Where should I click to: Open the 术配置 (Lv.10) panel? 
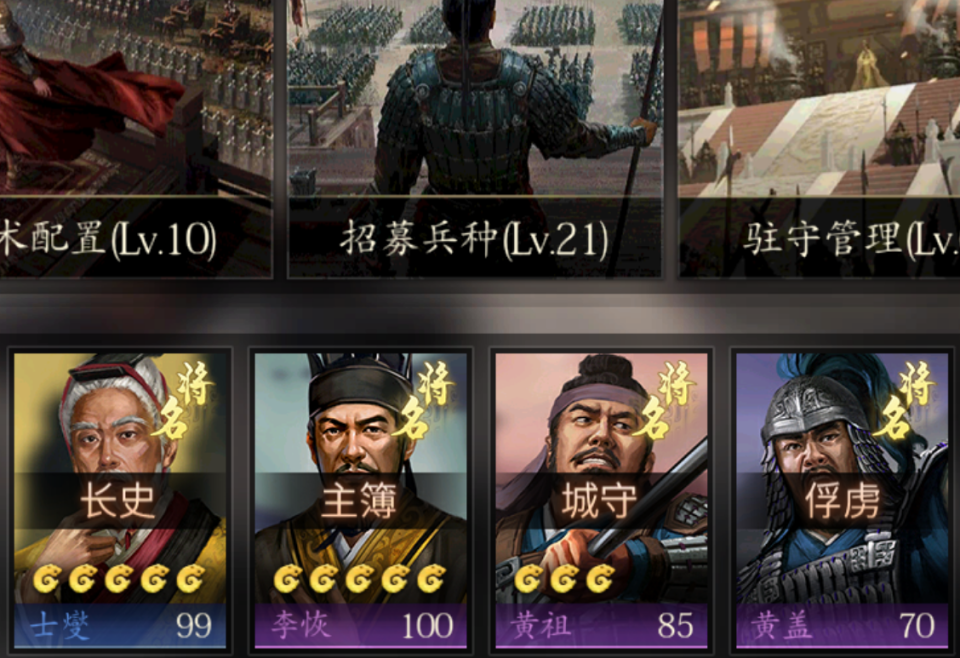pyautogui.click(x=136, y=138)
